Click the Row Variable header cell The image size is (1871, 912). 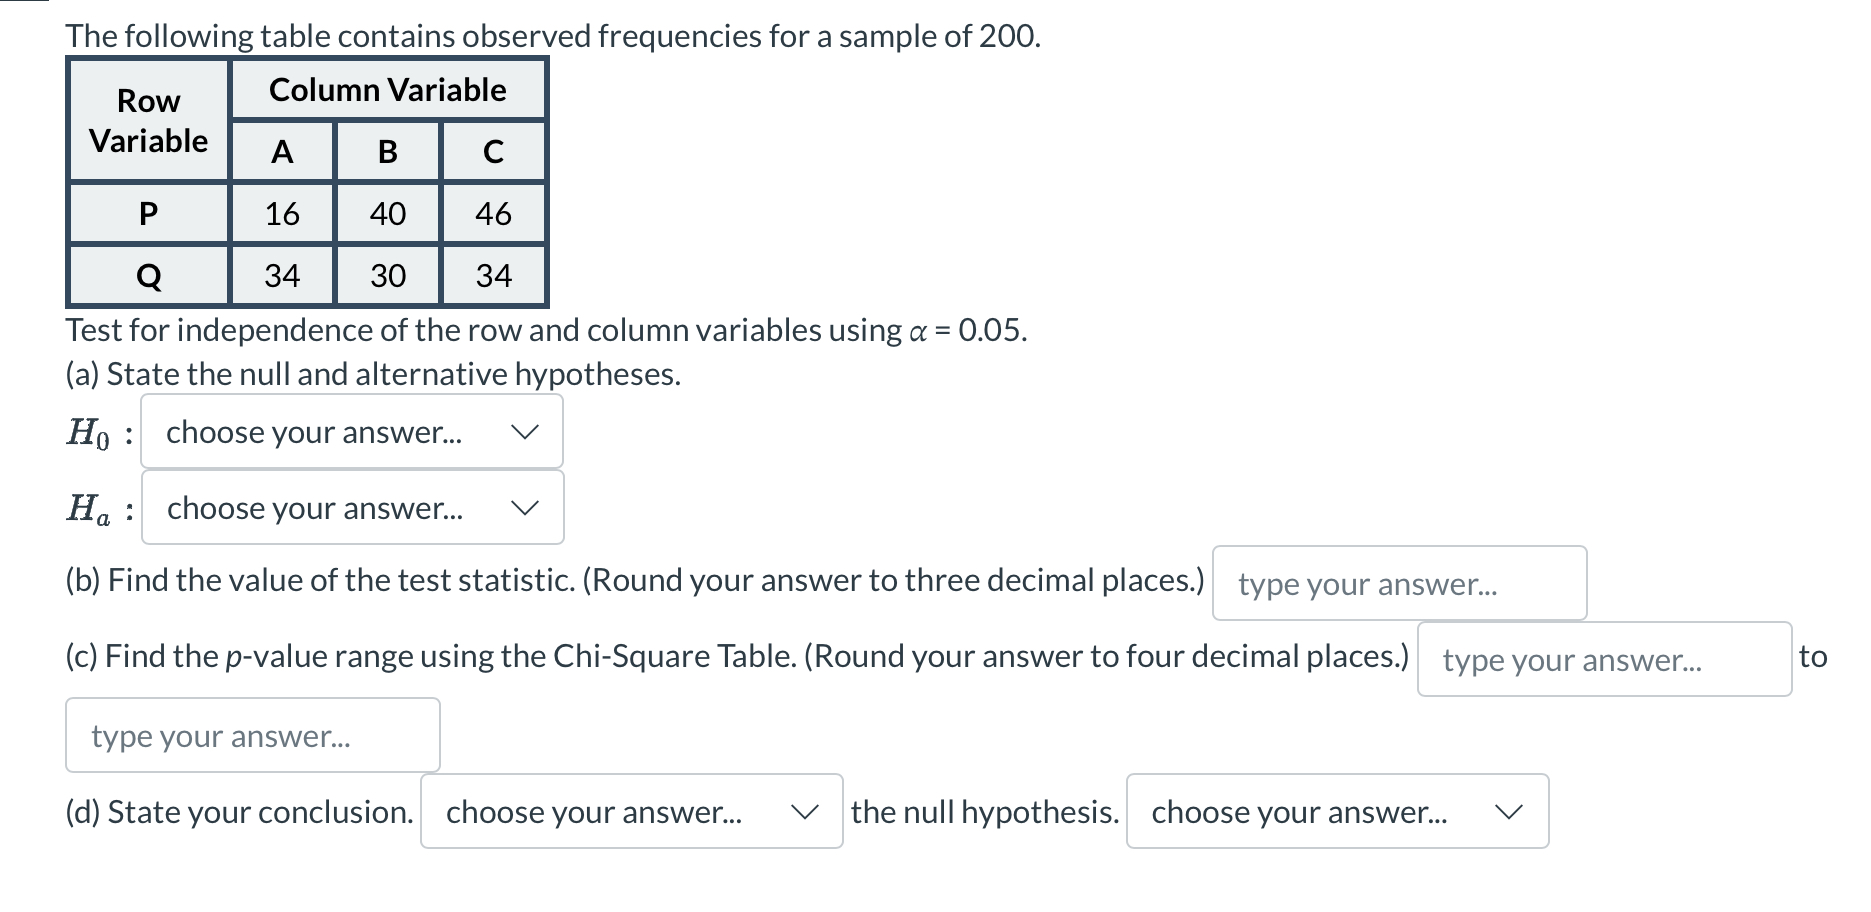pos(148,119)
